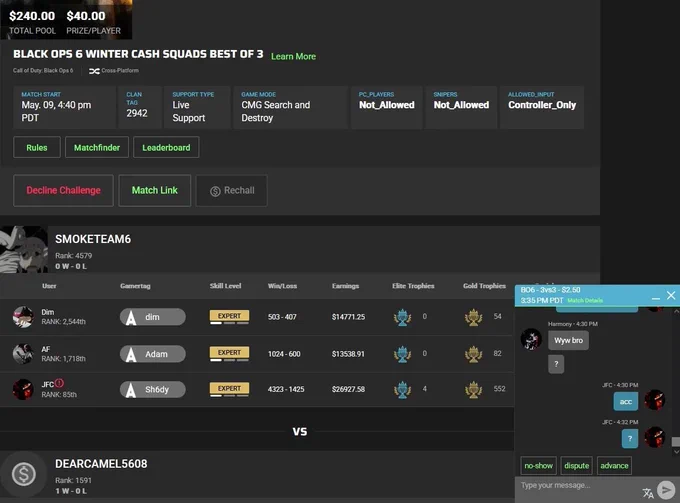Click the 4323 - 1425 win/loss value

coord(286,389)
